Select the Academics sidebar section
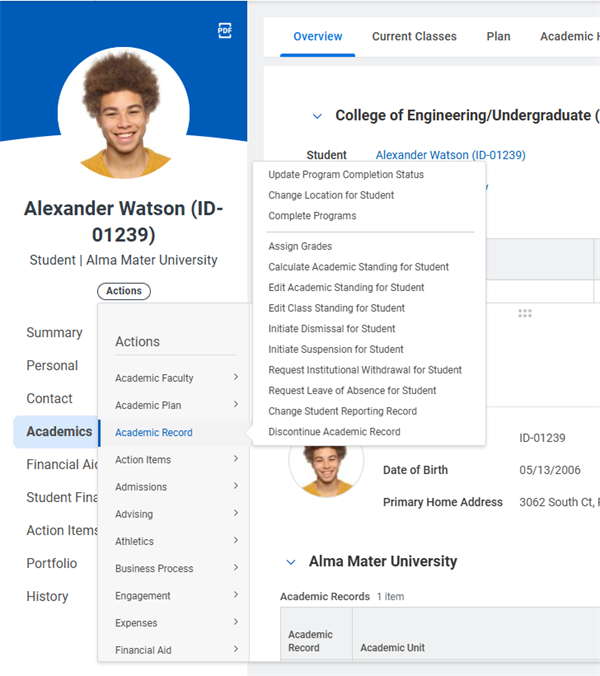Viewport: 600px width, 676px height. 56,432
